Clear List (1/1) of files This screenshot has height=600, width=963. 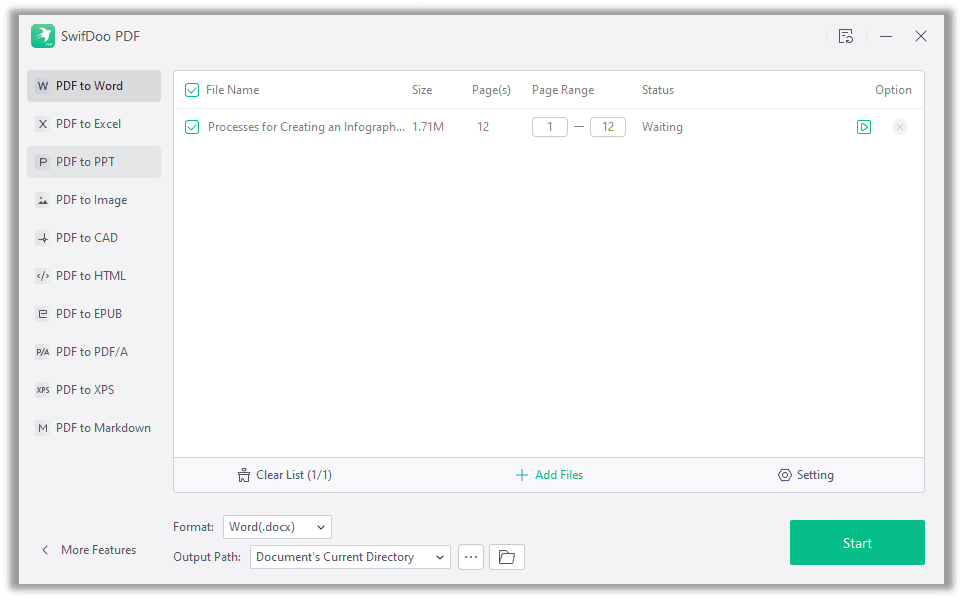pyautogui.click(x=285, y=475)
